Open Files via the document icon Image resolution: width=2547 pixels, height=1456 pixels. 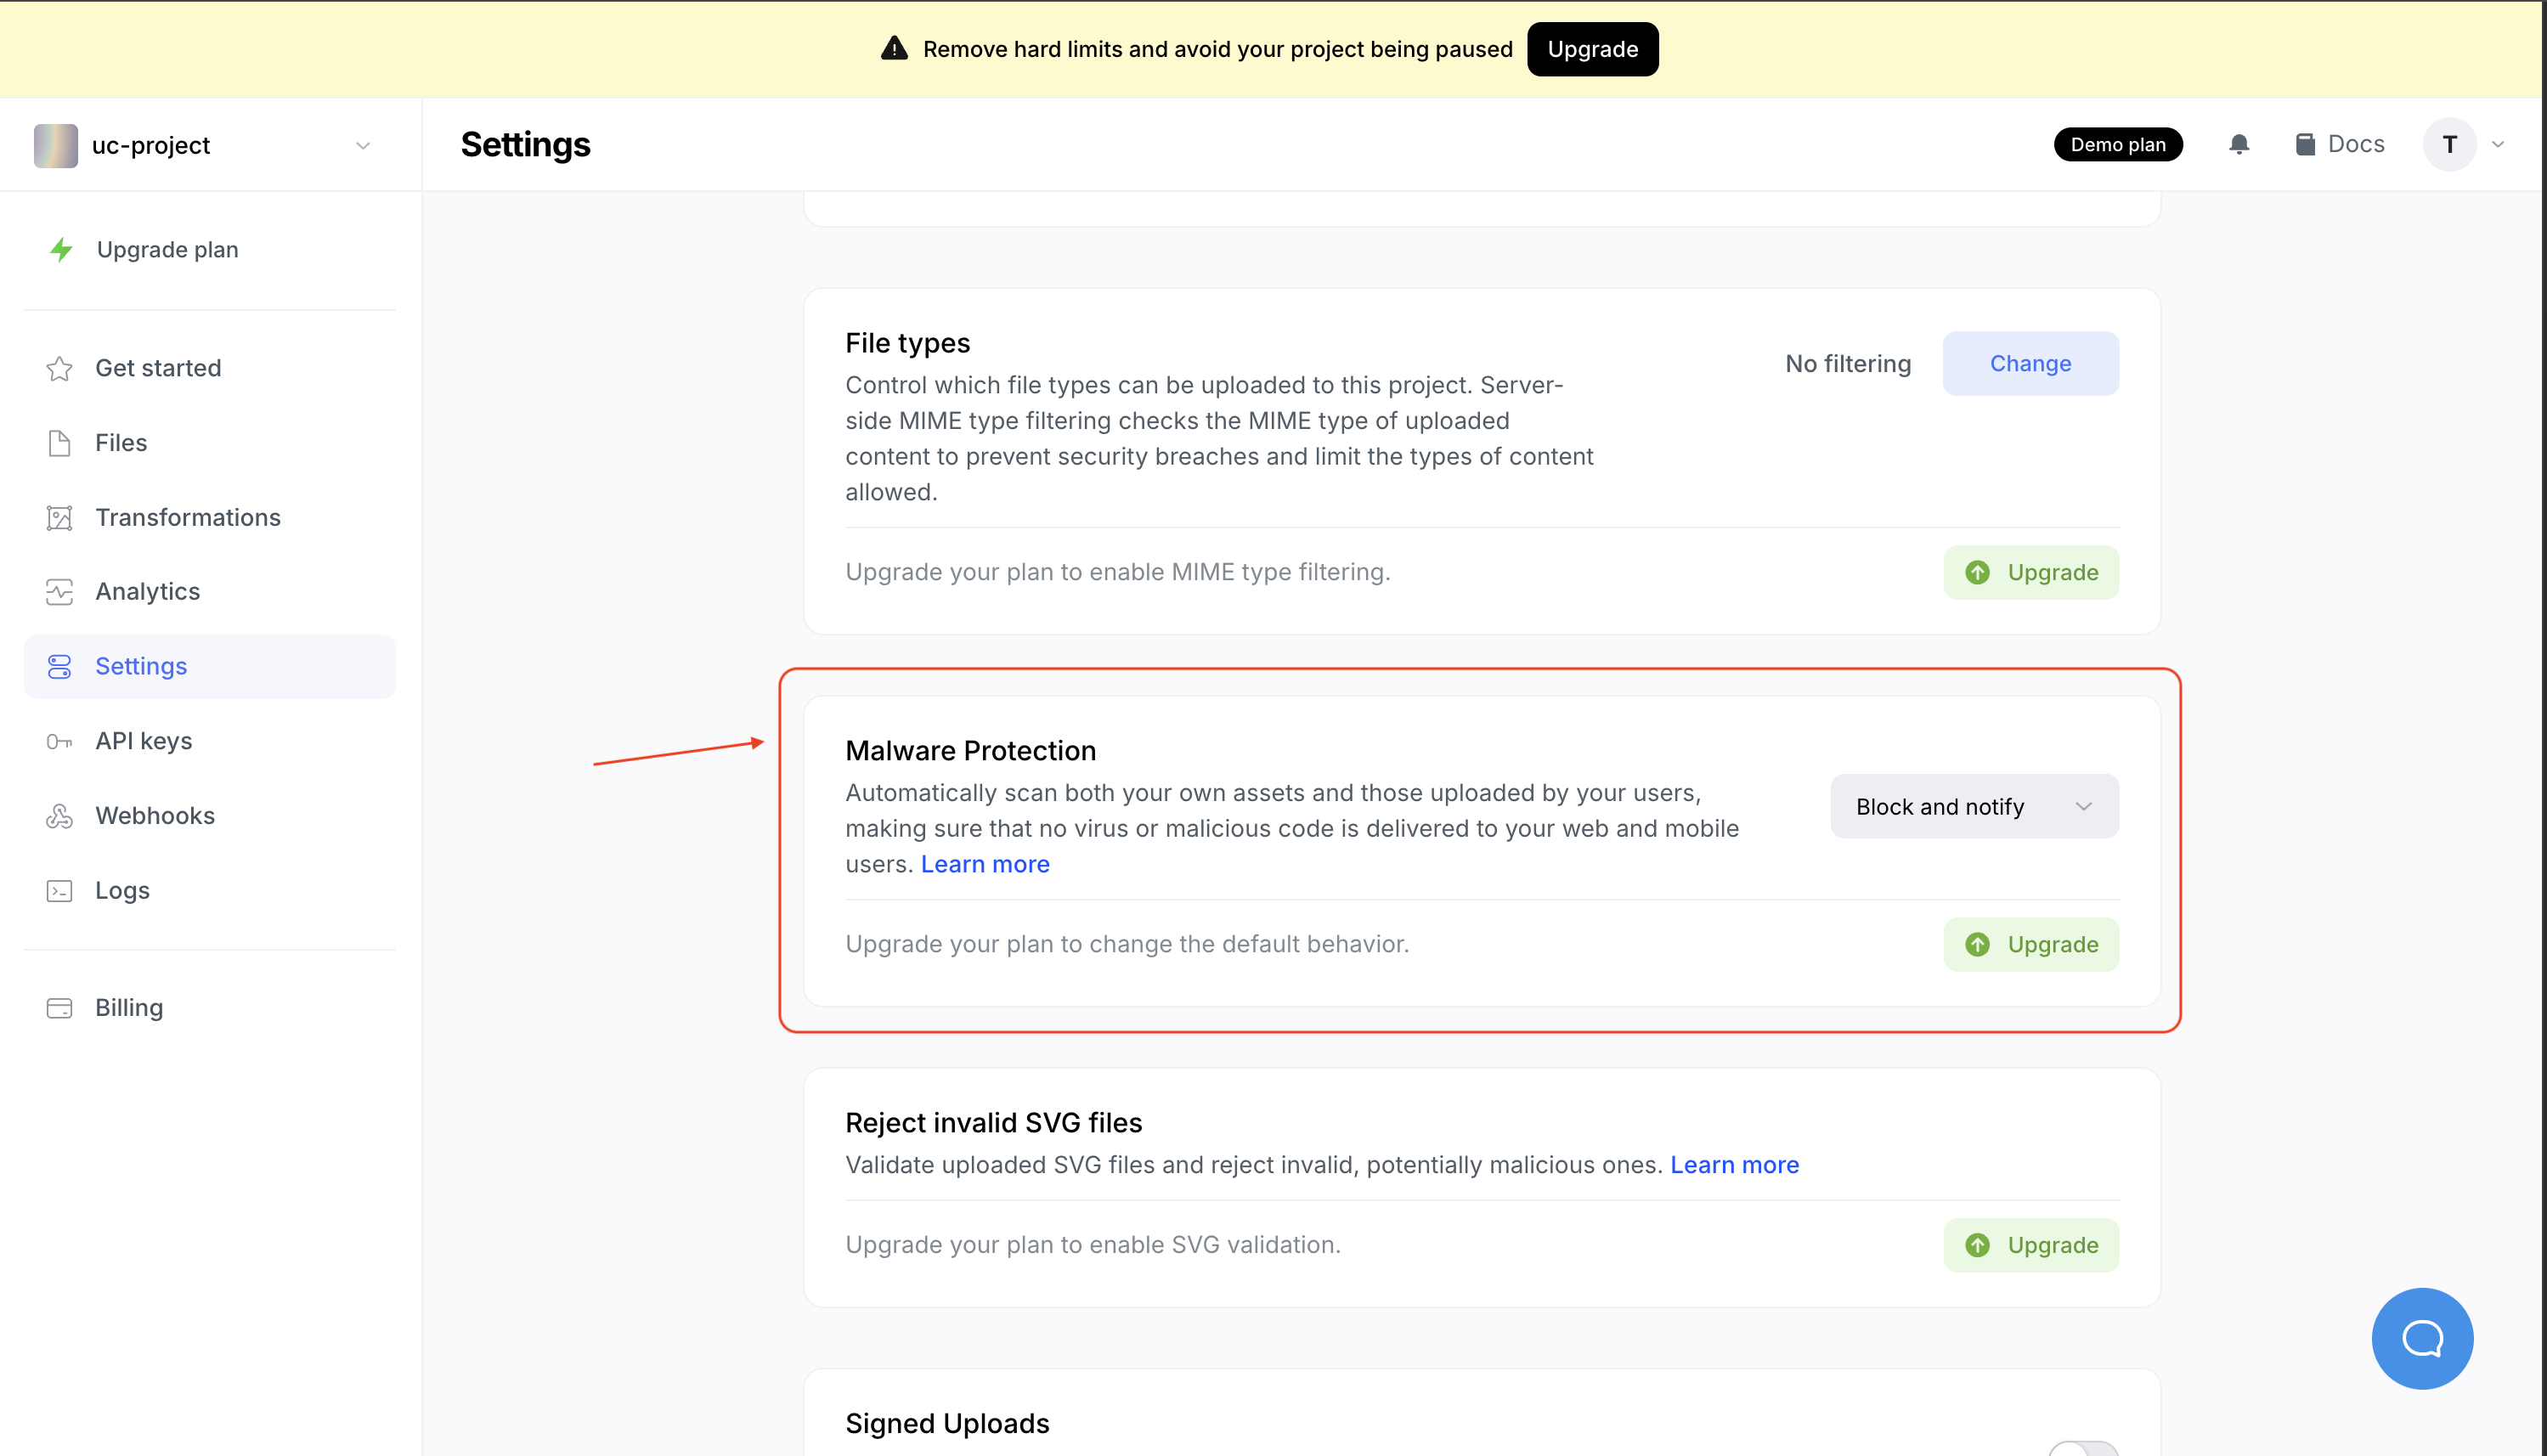(60, 442)
